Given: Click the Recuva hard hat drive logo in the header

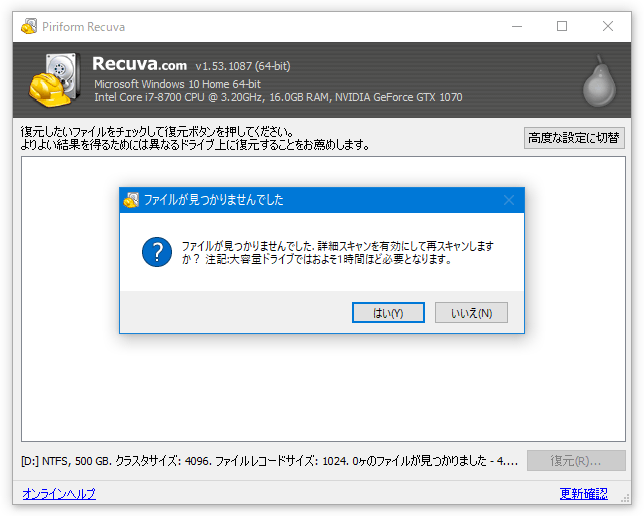Looking at the screenshot, I should [55, 80].
